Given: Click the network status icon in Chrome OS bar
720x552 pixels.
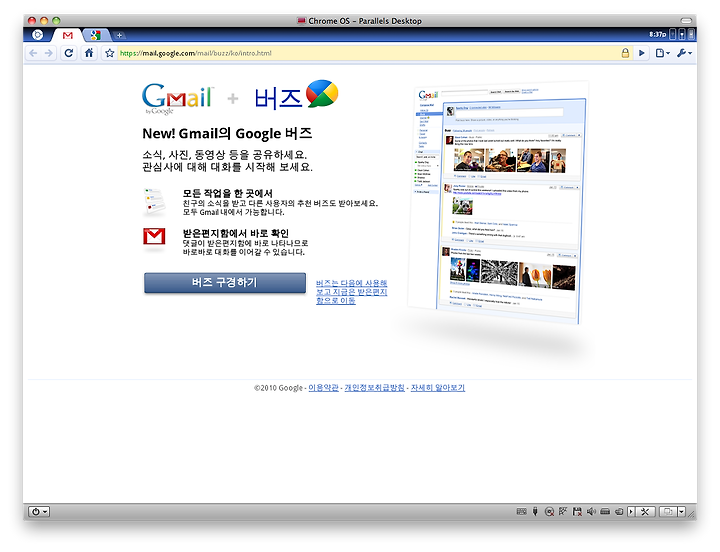Looking at the screenshot, I should tap(673, 34).
